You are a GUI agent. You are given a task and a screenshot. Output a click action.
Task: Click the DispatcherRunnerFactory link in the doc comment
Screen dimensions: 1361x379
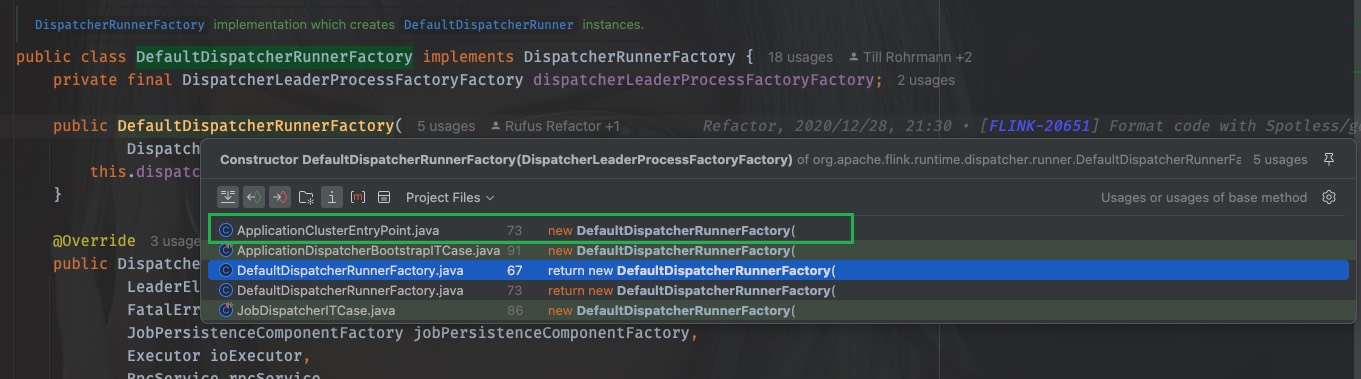pyautogui.click(x=119, y=24)
